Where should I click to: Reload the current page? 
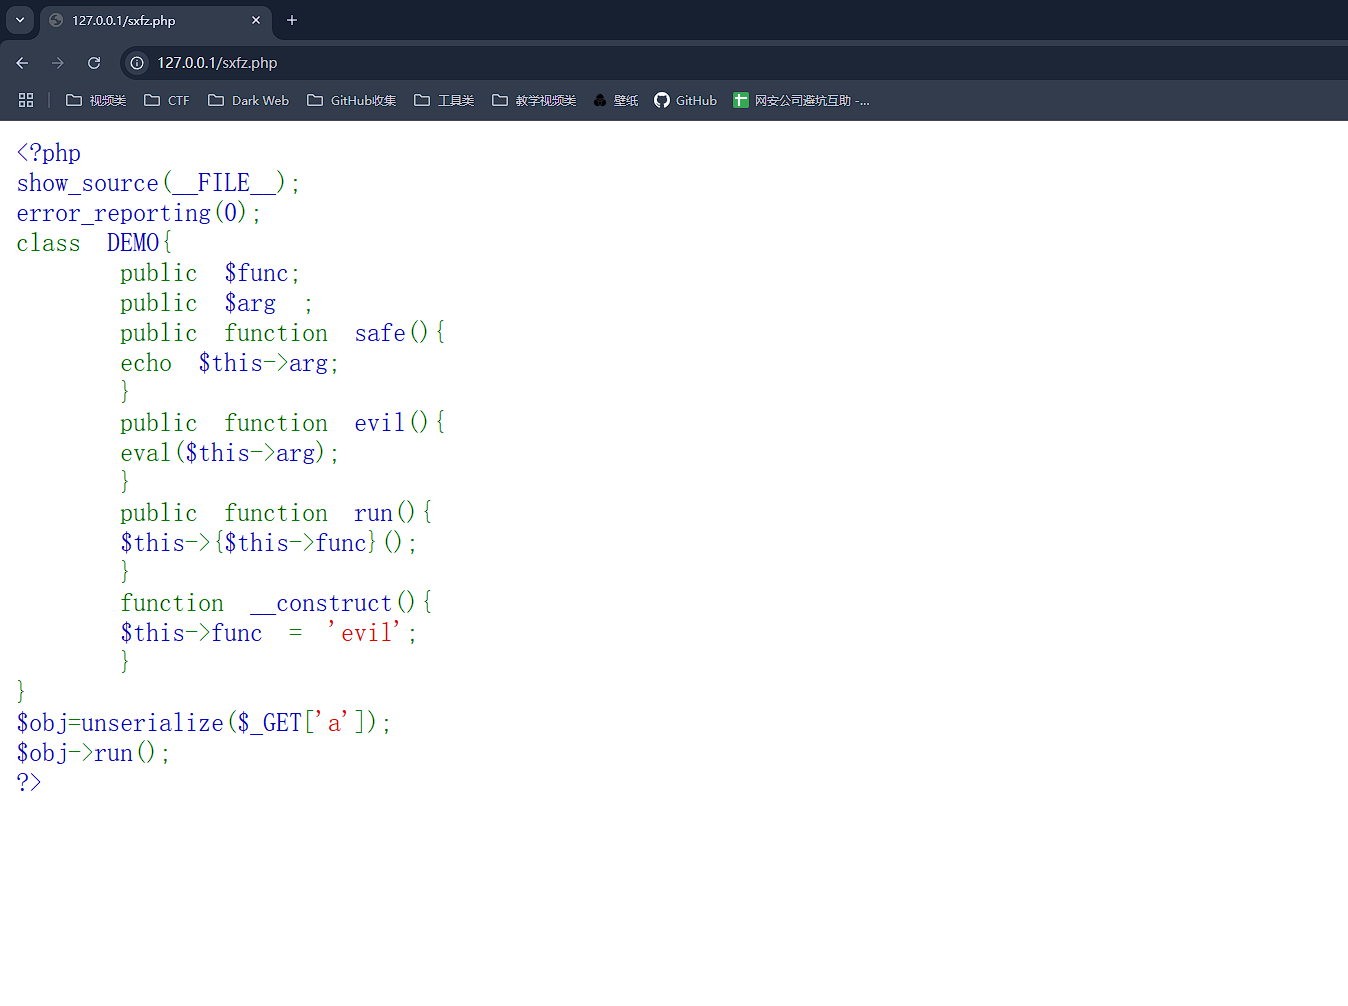[94, 63]
